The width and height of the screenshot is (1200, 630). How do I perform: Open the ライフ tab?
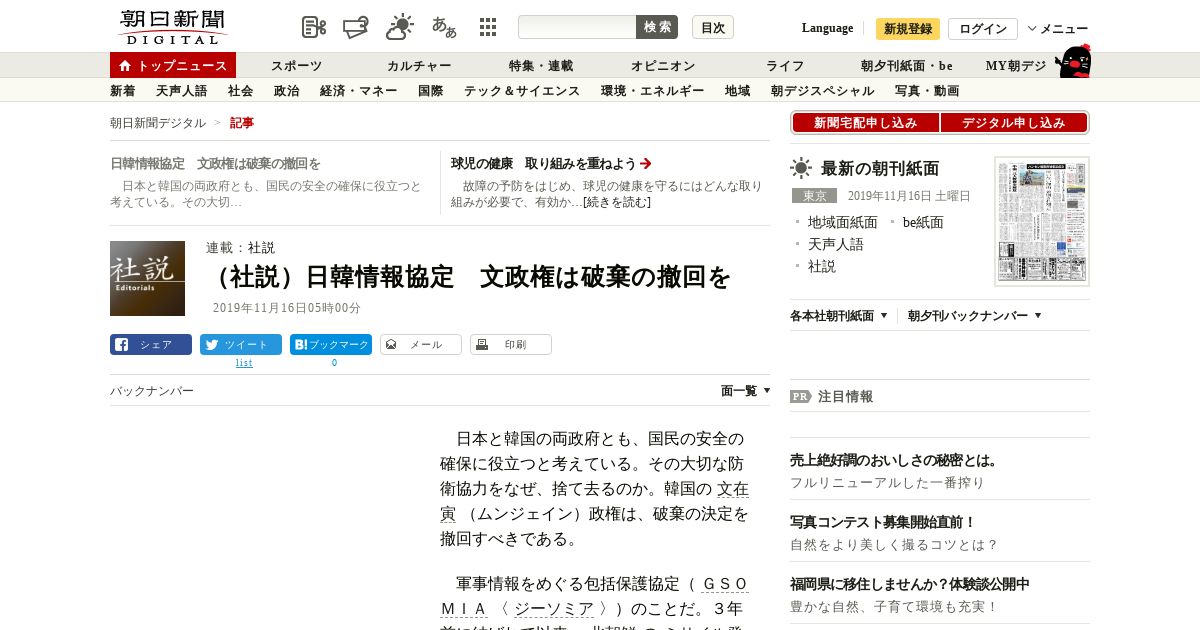coord(785,65)
